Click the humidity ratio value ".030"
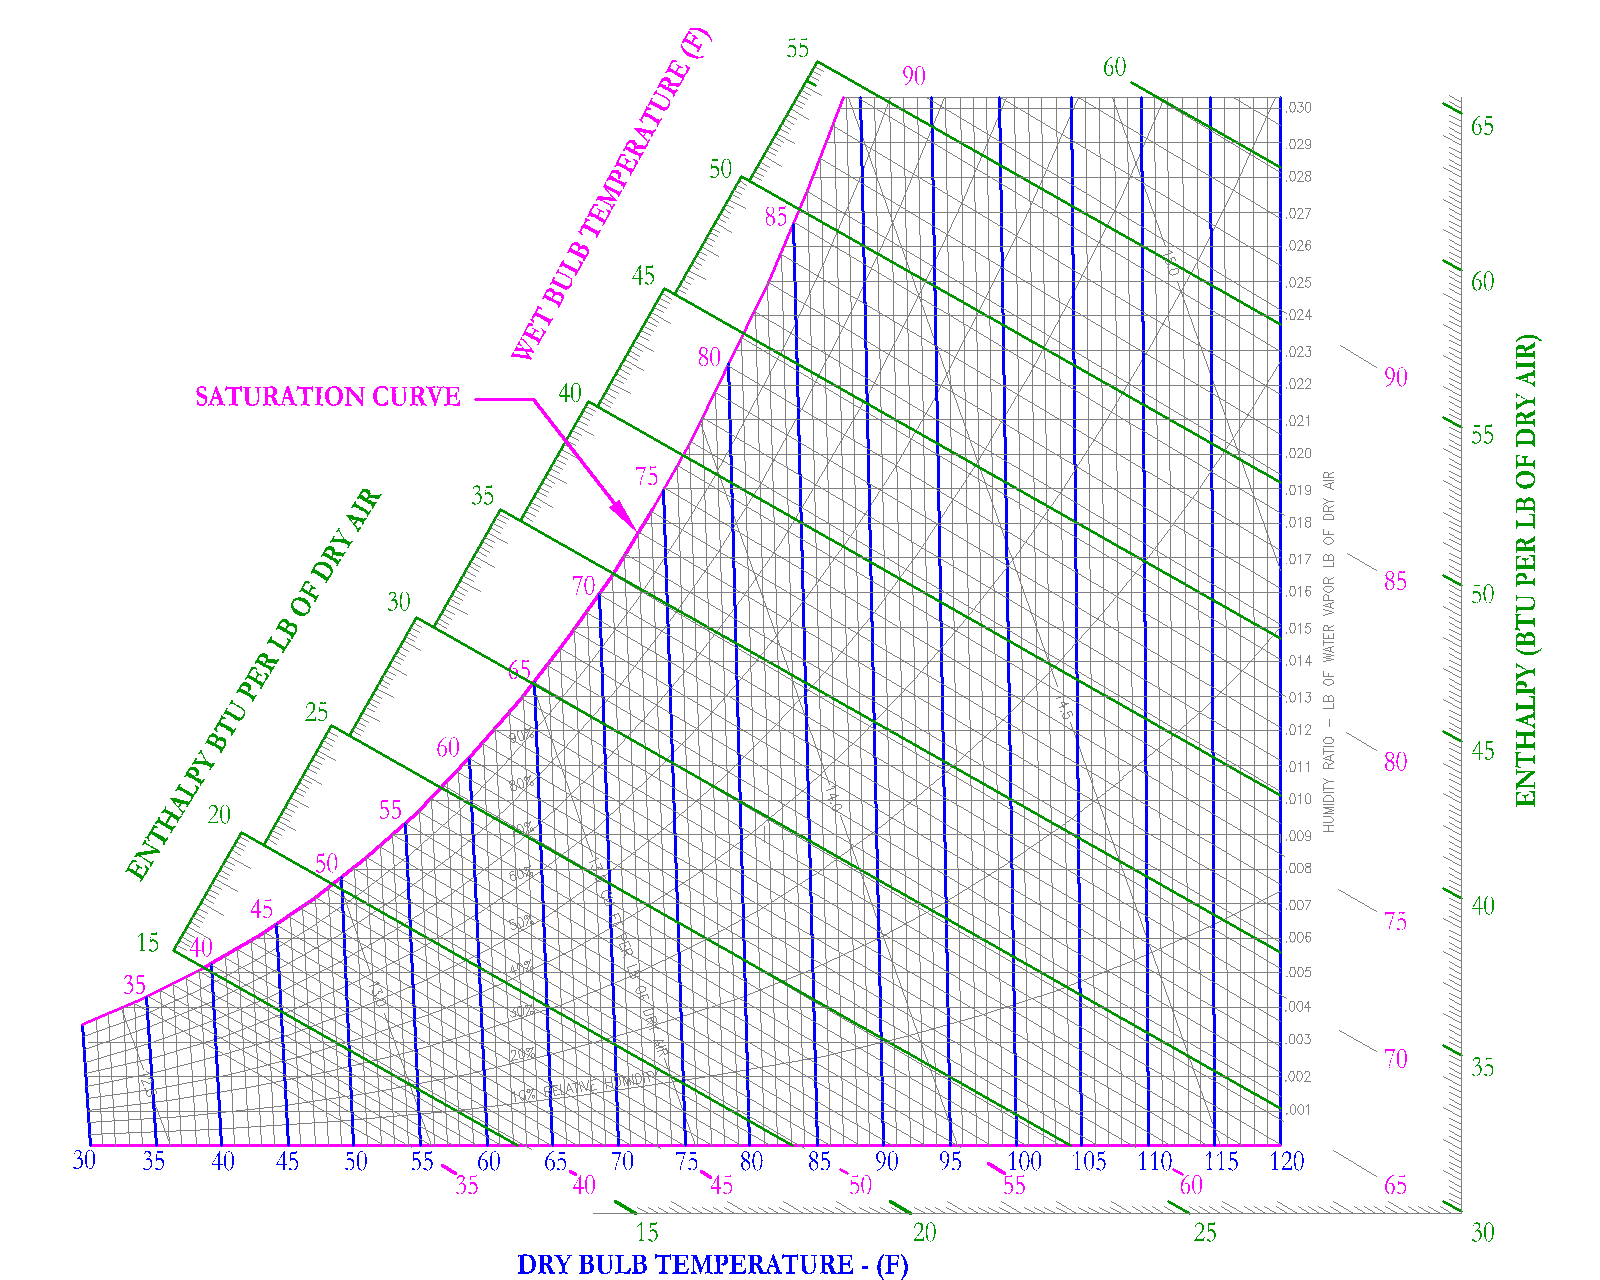Viewport: 1600px width, 1280px height. (x=1299, y=108)
